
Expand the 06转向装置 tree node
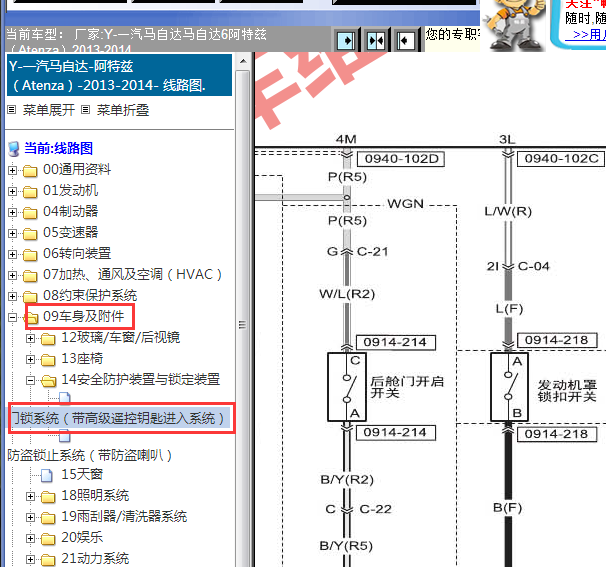click(12, 254)
